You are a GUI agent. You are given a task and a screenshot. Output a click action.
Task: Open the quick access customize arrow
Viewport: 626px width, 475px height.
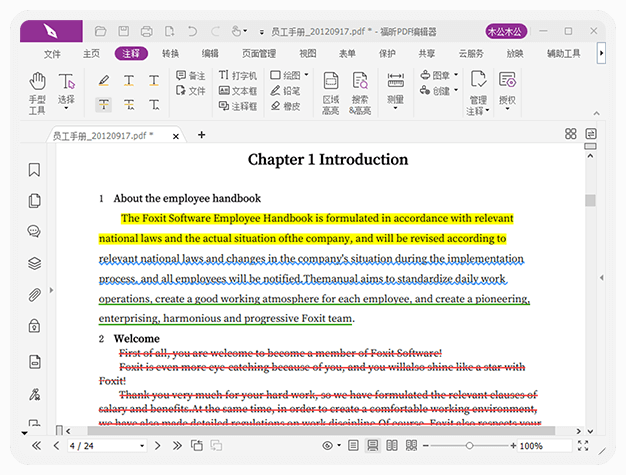262,32
